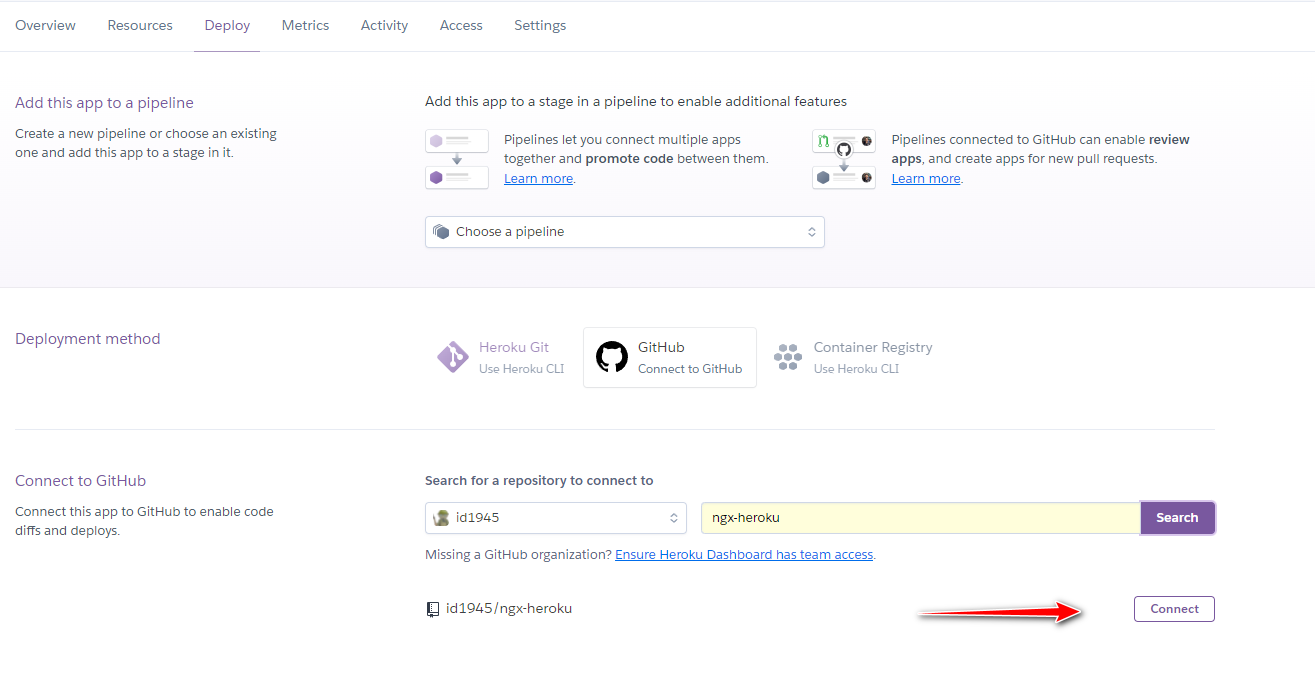Switch to the Resources tab

(x=140, y=25)
